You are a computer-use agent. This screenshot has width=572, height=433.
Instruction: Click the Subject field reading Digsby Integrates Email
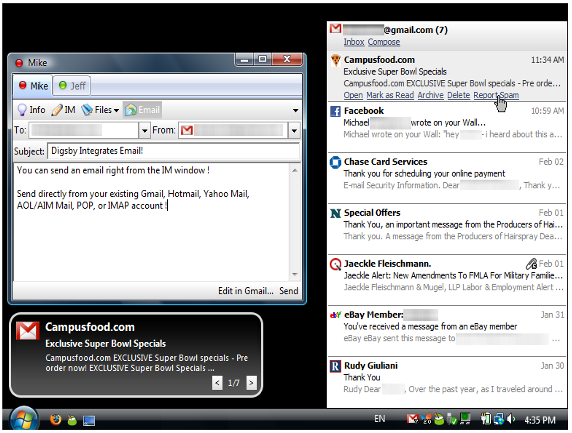173,151
